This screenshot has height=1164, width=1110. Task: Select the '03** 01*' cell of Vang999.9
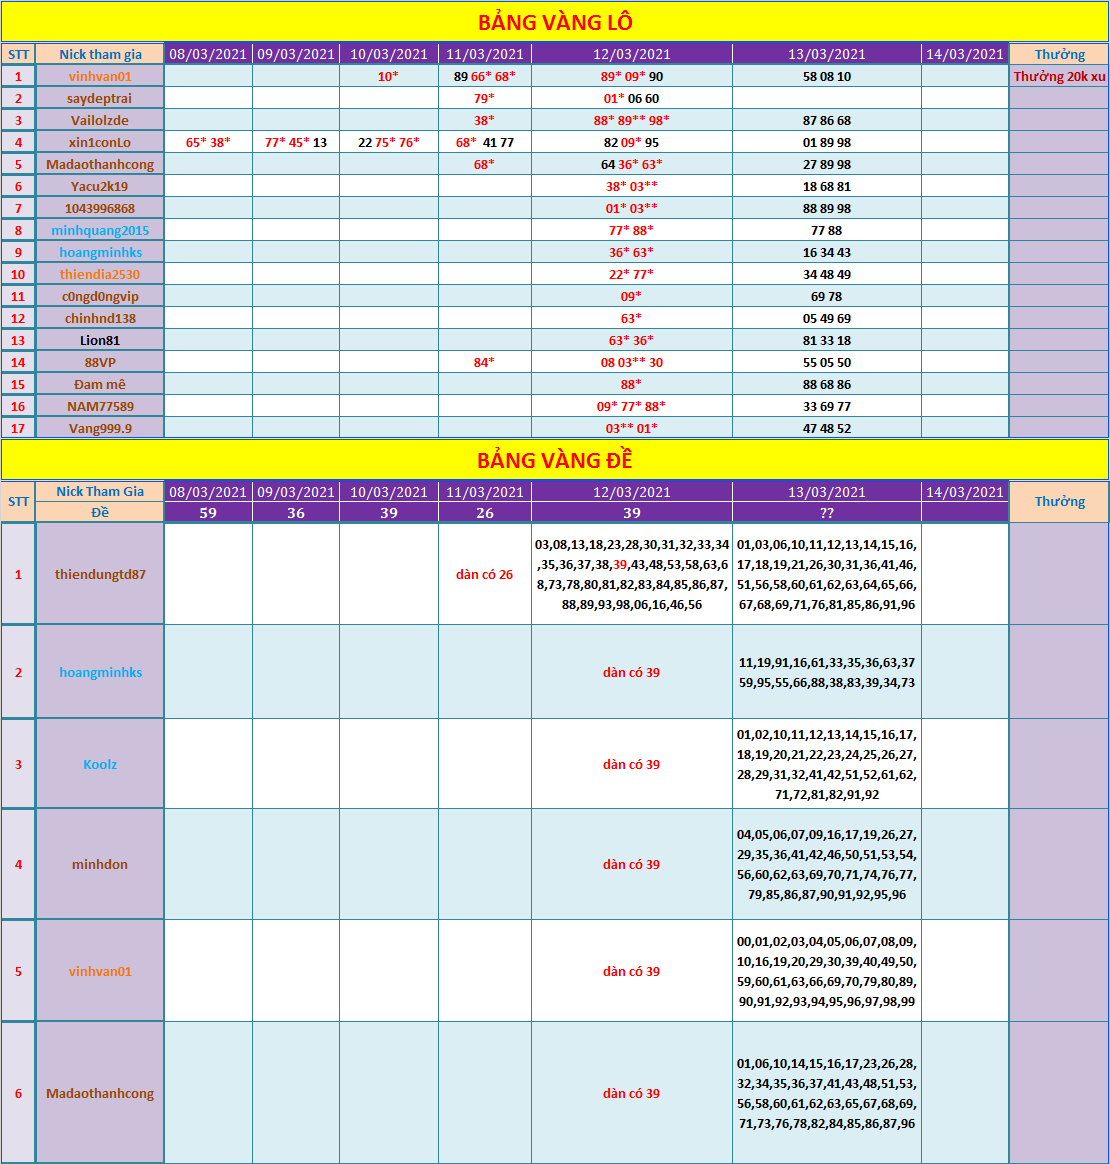point(632,428)
